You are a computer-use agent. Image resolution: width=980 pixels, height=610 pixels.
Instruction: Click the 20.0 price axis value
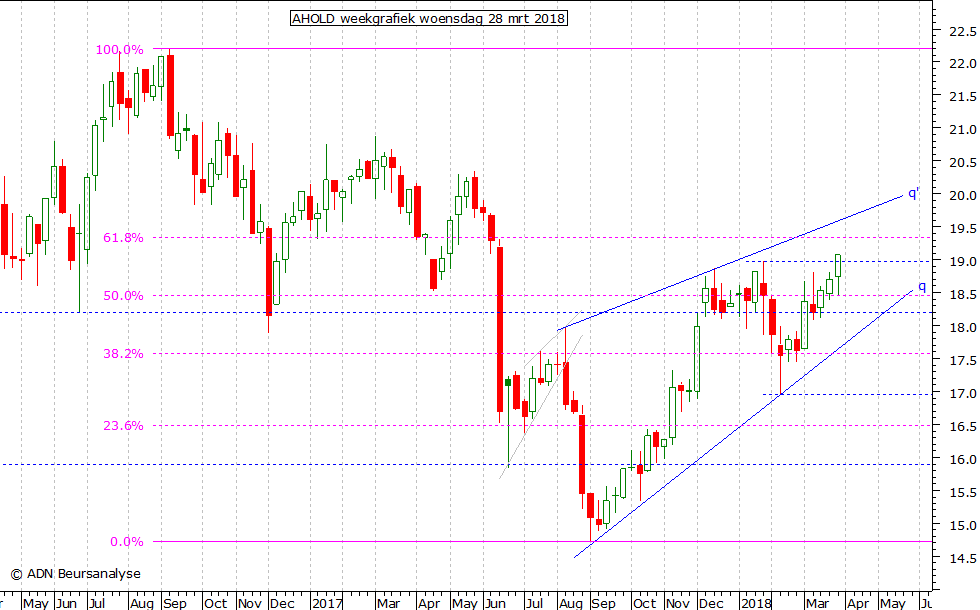[x=962, y=196]
